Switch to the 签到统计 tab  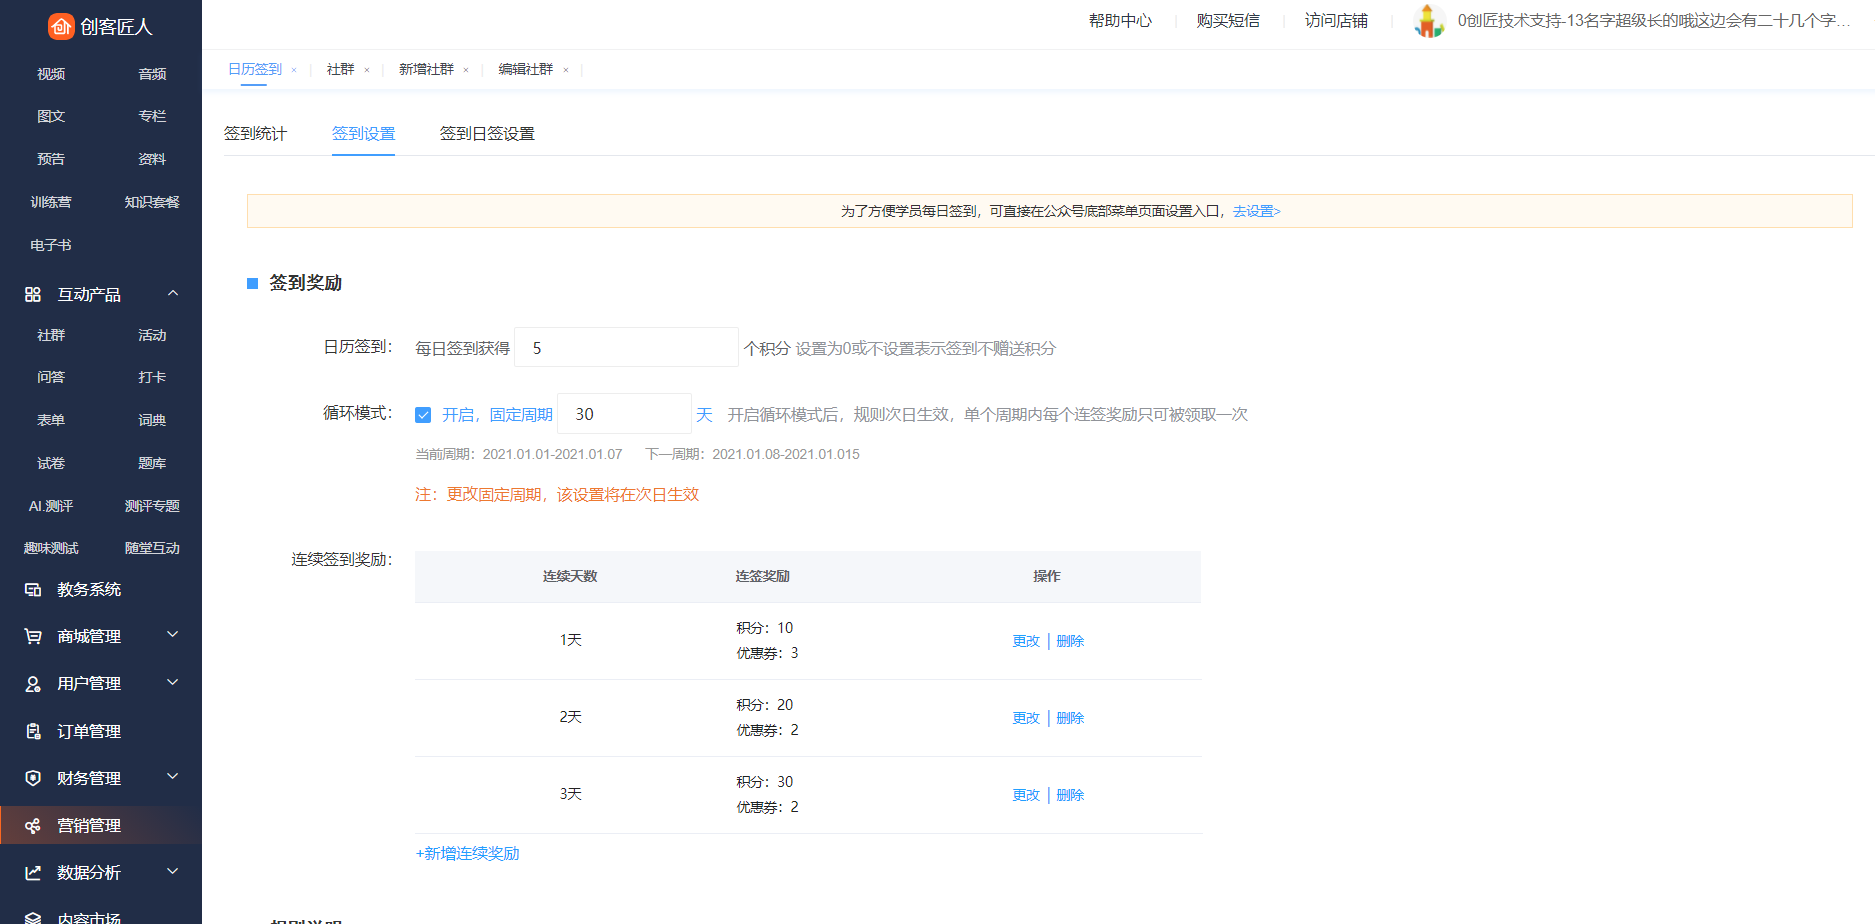(255, 134)
